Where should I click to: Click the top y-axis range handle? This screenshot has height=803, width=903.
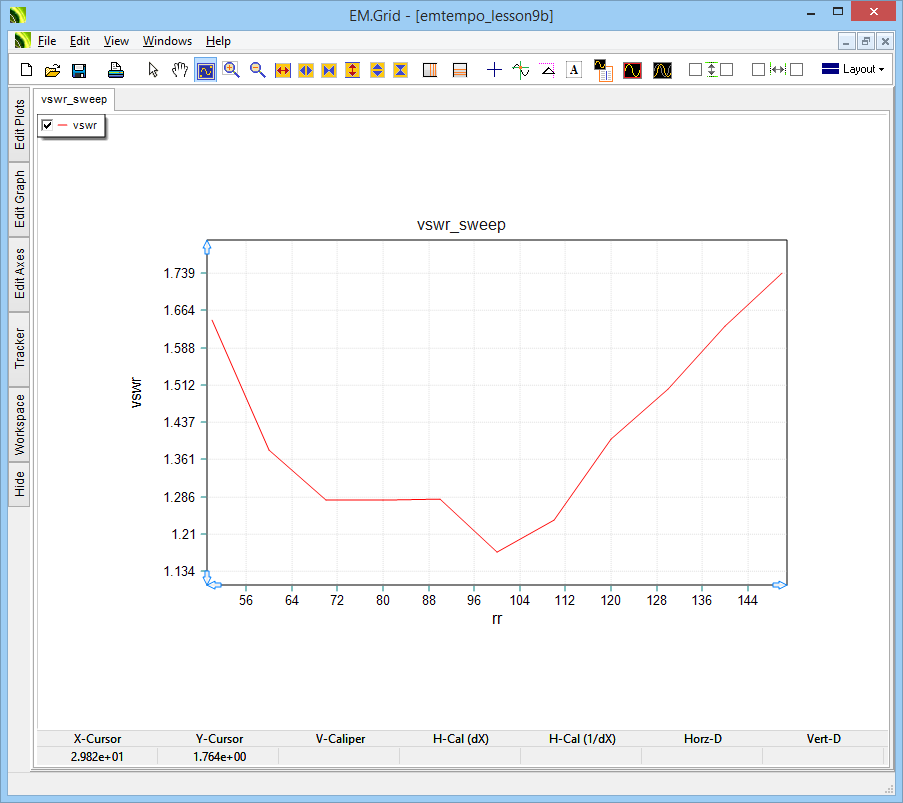207,246
